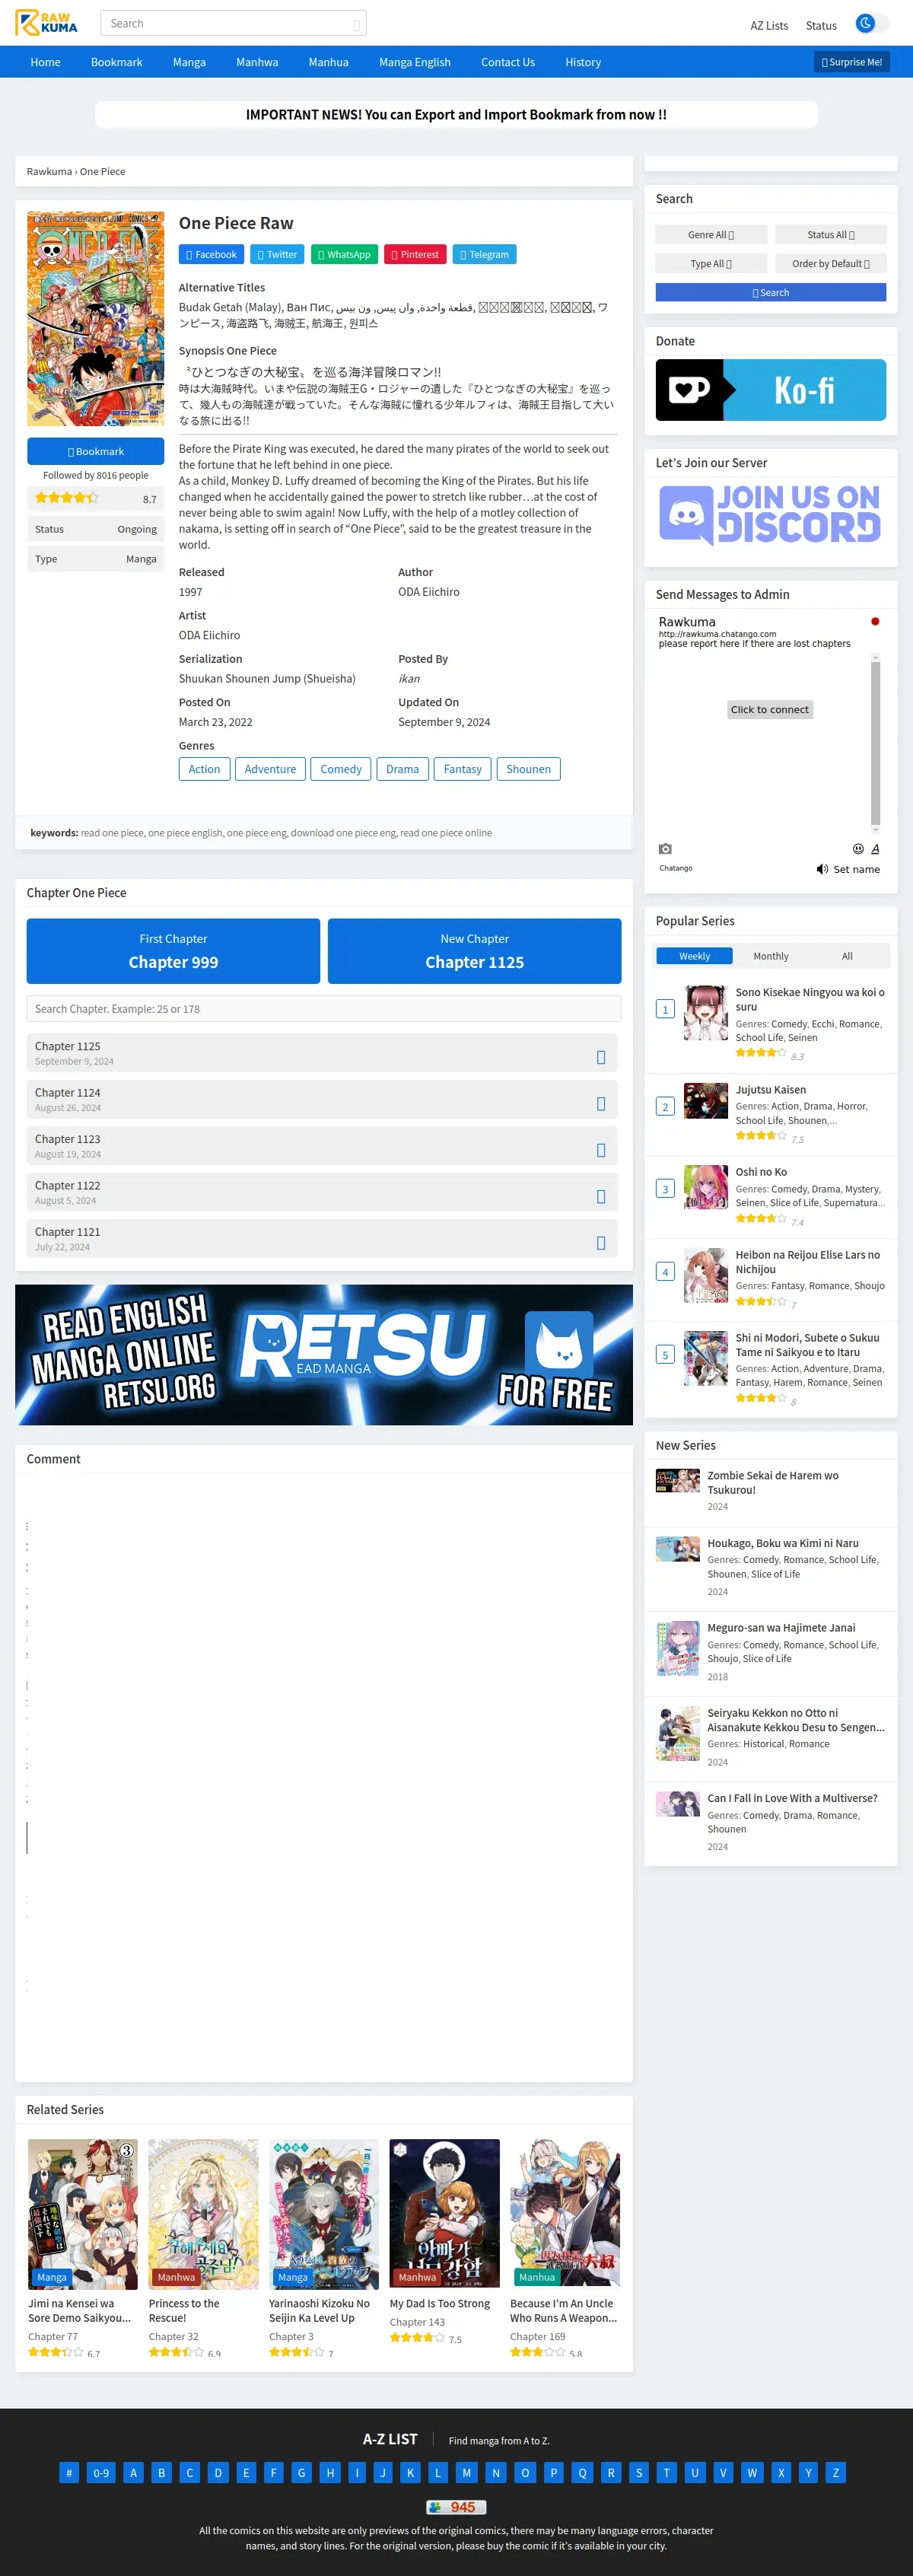Open the Join Us on Discord banner
The width and height of the screenshot is (913, 2576).
(x=770, y=514)
